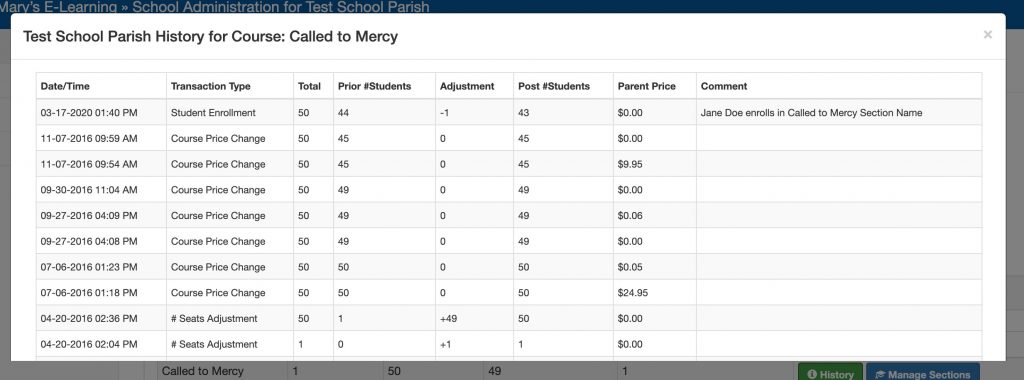The height and width of the screenshot is (380, 1024).
Task: Click the green History button
Action: coord(830,373)
